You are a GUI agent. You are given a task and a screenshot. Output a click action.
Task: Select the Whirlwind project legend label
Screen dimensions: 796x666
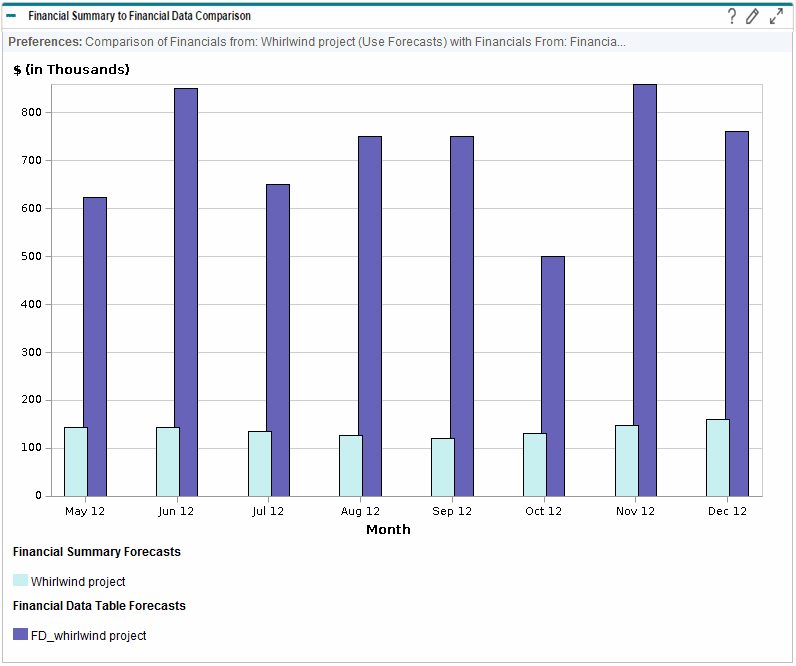(78, 581)
